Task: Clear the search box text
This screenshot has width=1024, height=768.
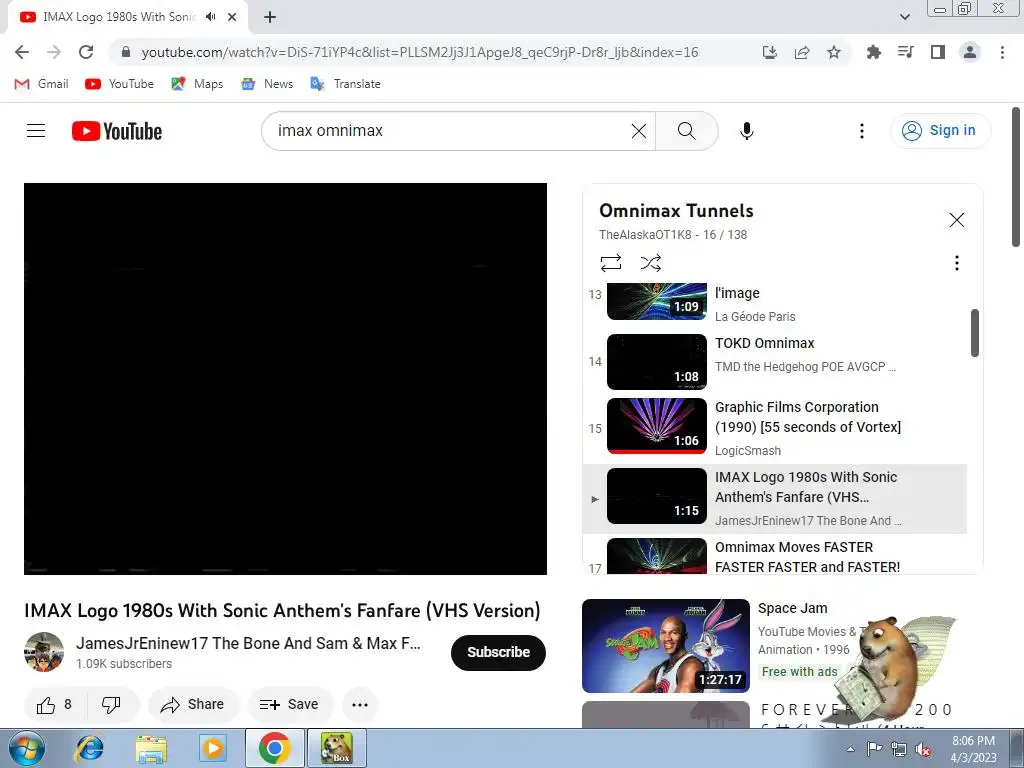Action: (x=639, y=131)
